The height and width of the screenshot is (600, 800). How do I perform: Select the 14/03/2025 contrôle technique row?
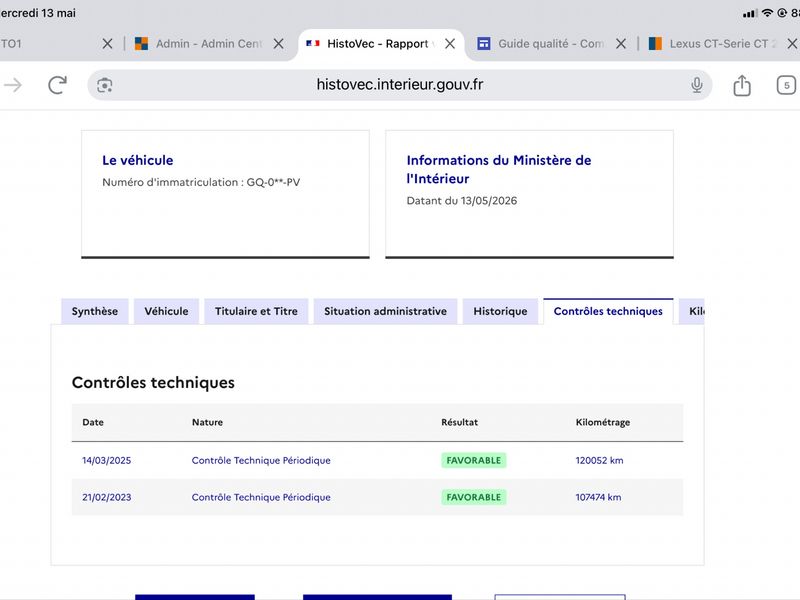point(377,460)
